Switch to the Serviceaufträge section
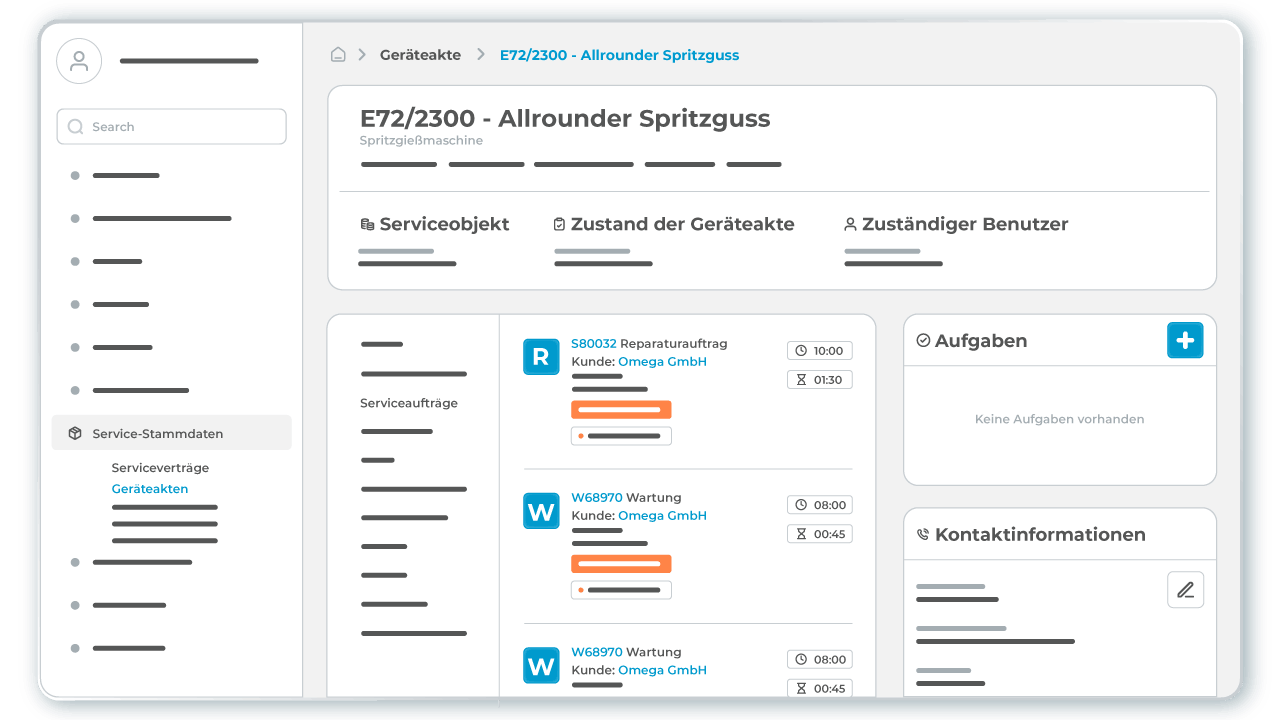 407,403
